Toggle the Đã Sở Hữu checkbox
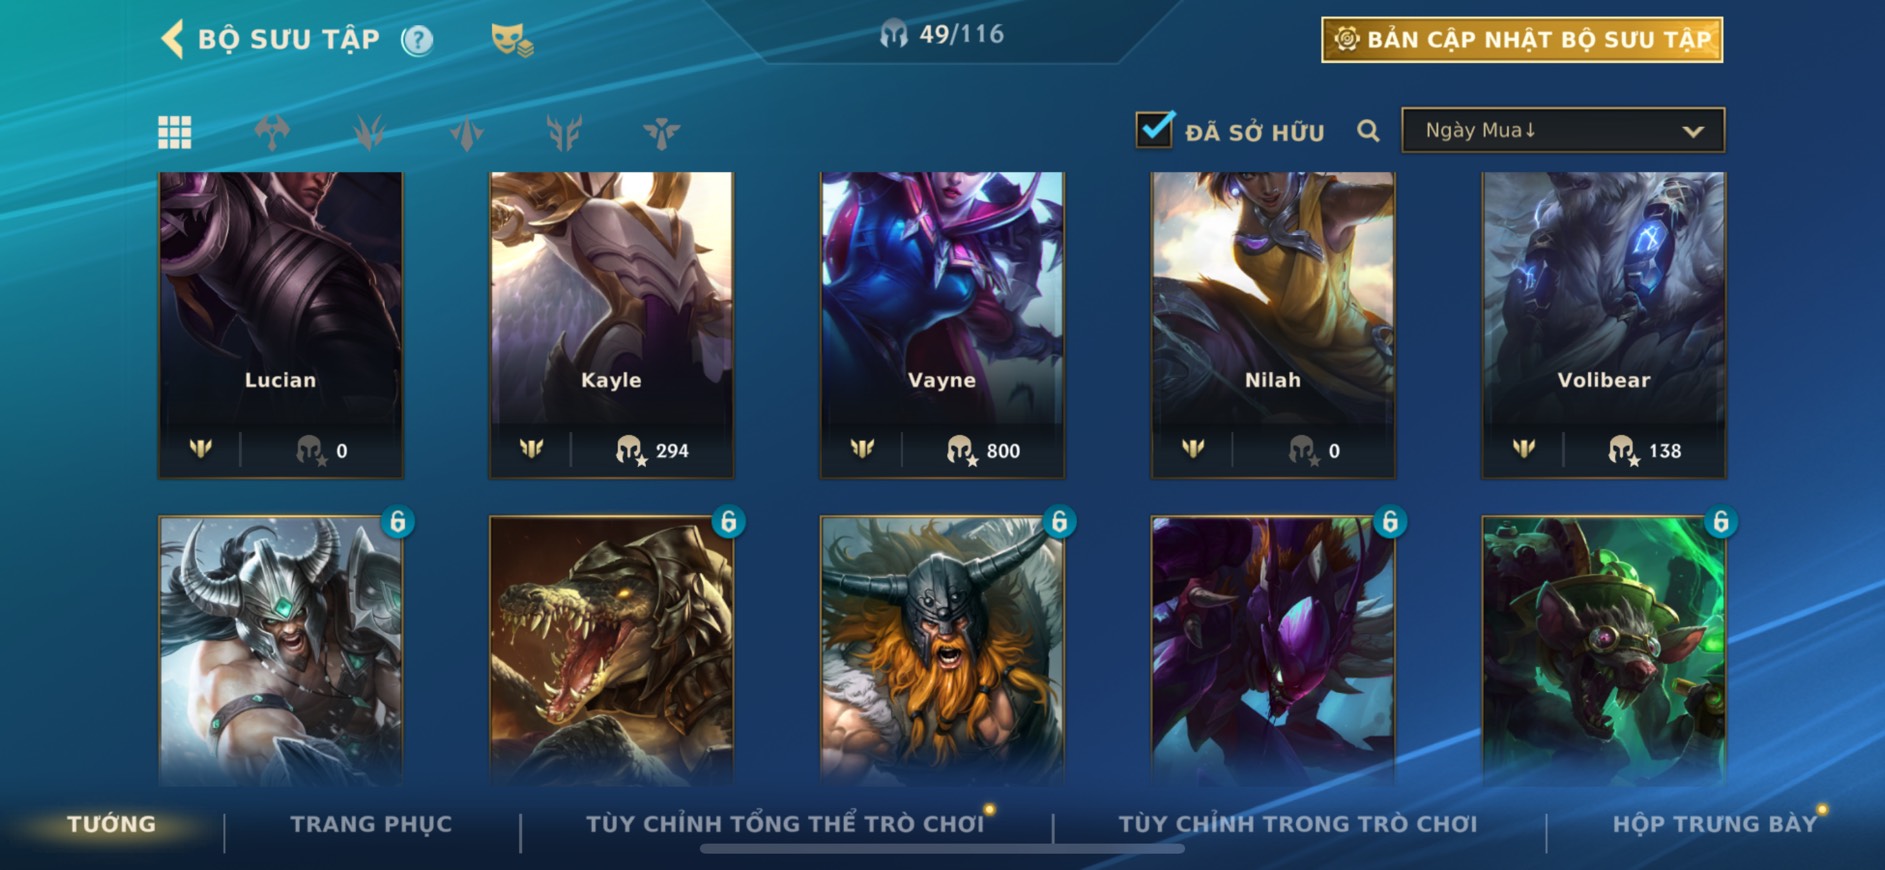Image resolution: width=1885 pixels, height=870 pixels. coord(1154,130)
